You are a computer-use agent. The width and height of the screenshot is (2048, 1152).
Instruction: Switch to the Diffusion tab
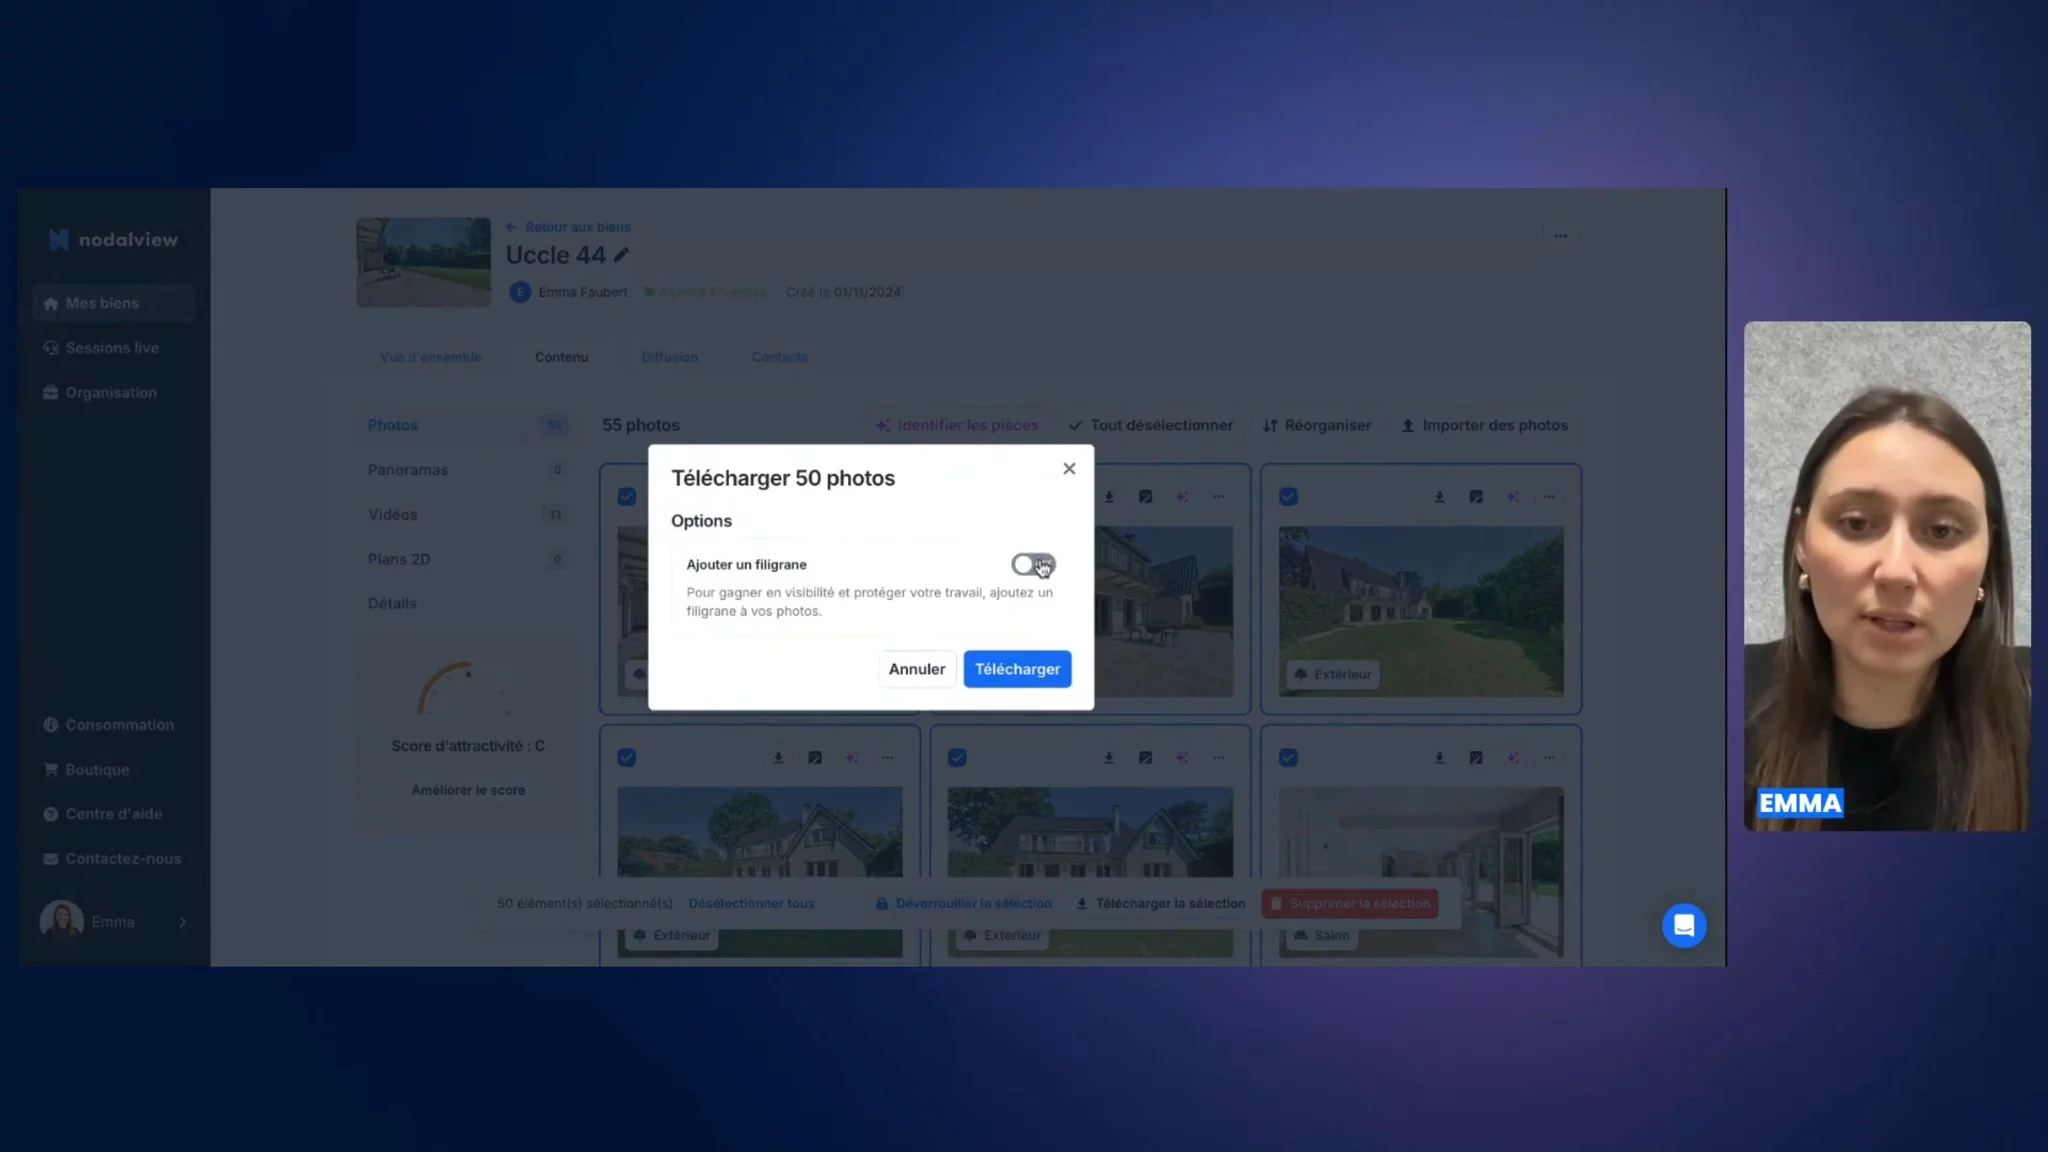coord(670,357)
